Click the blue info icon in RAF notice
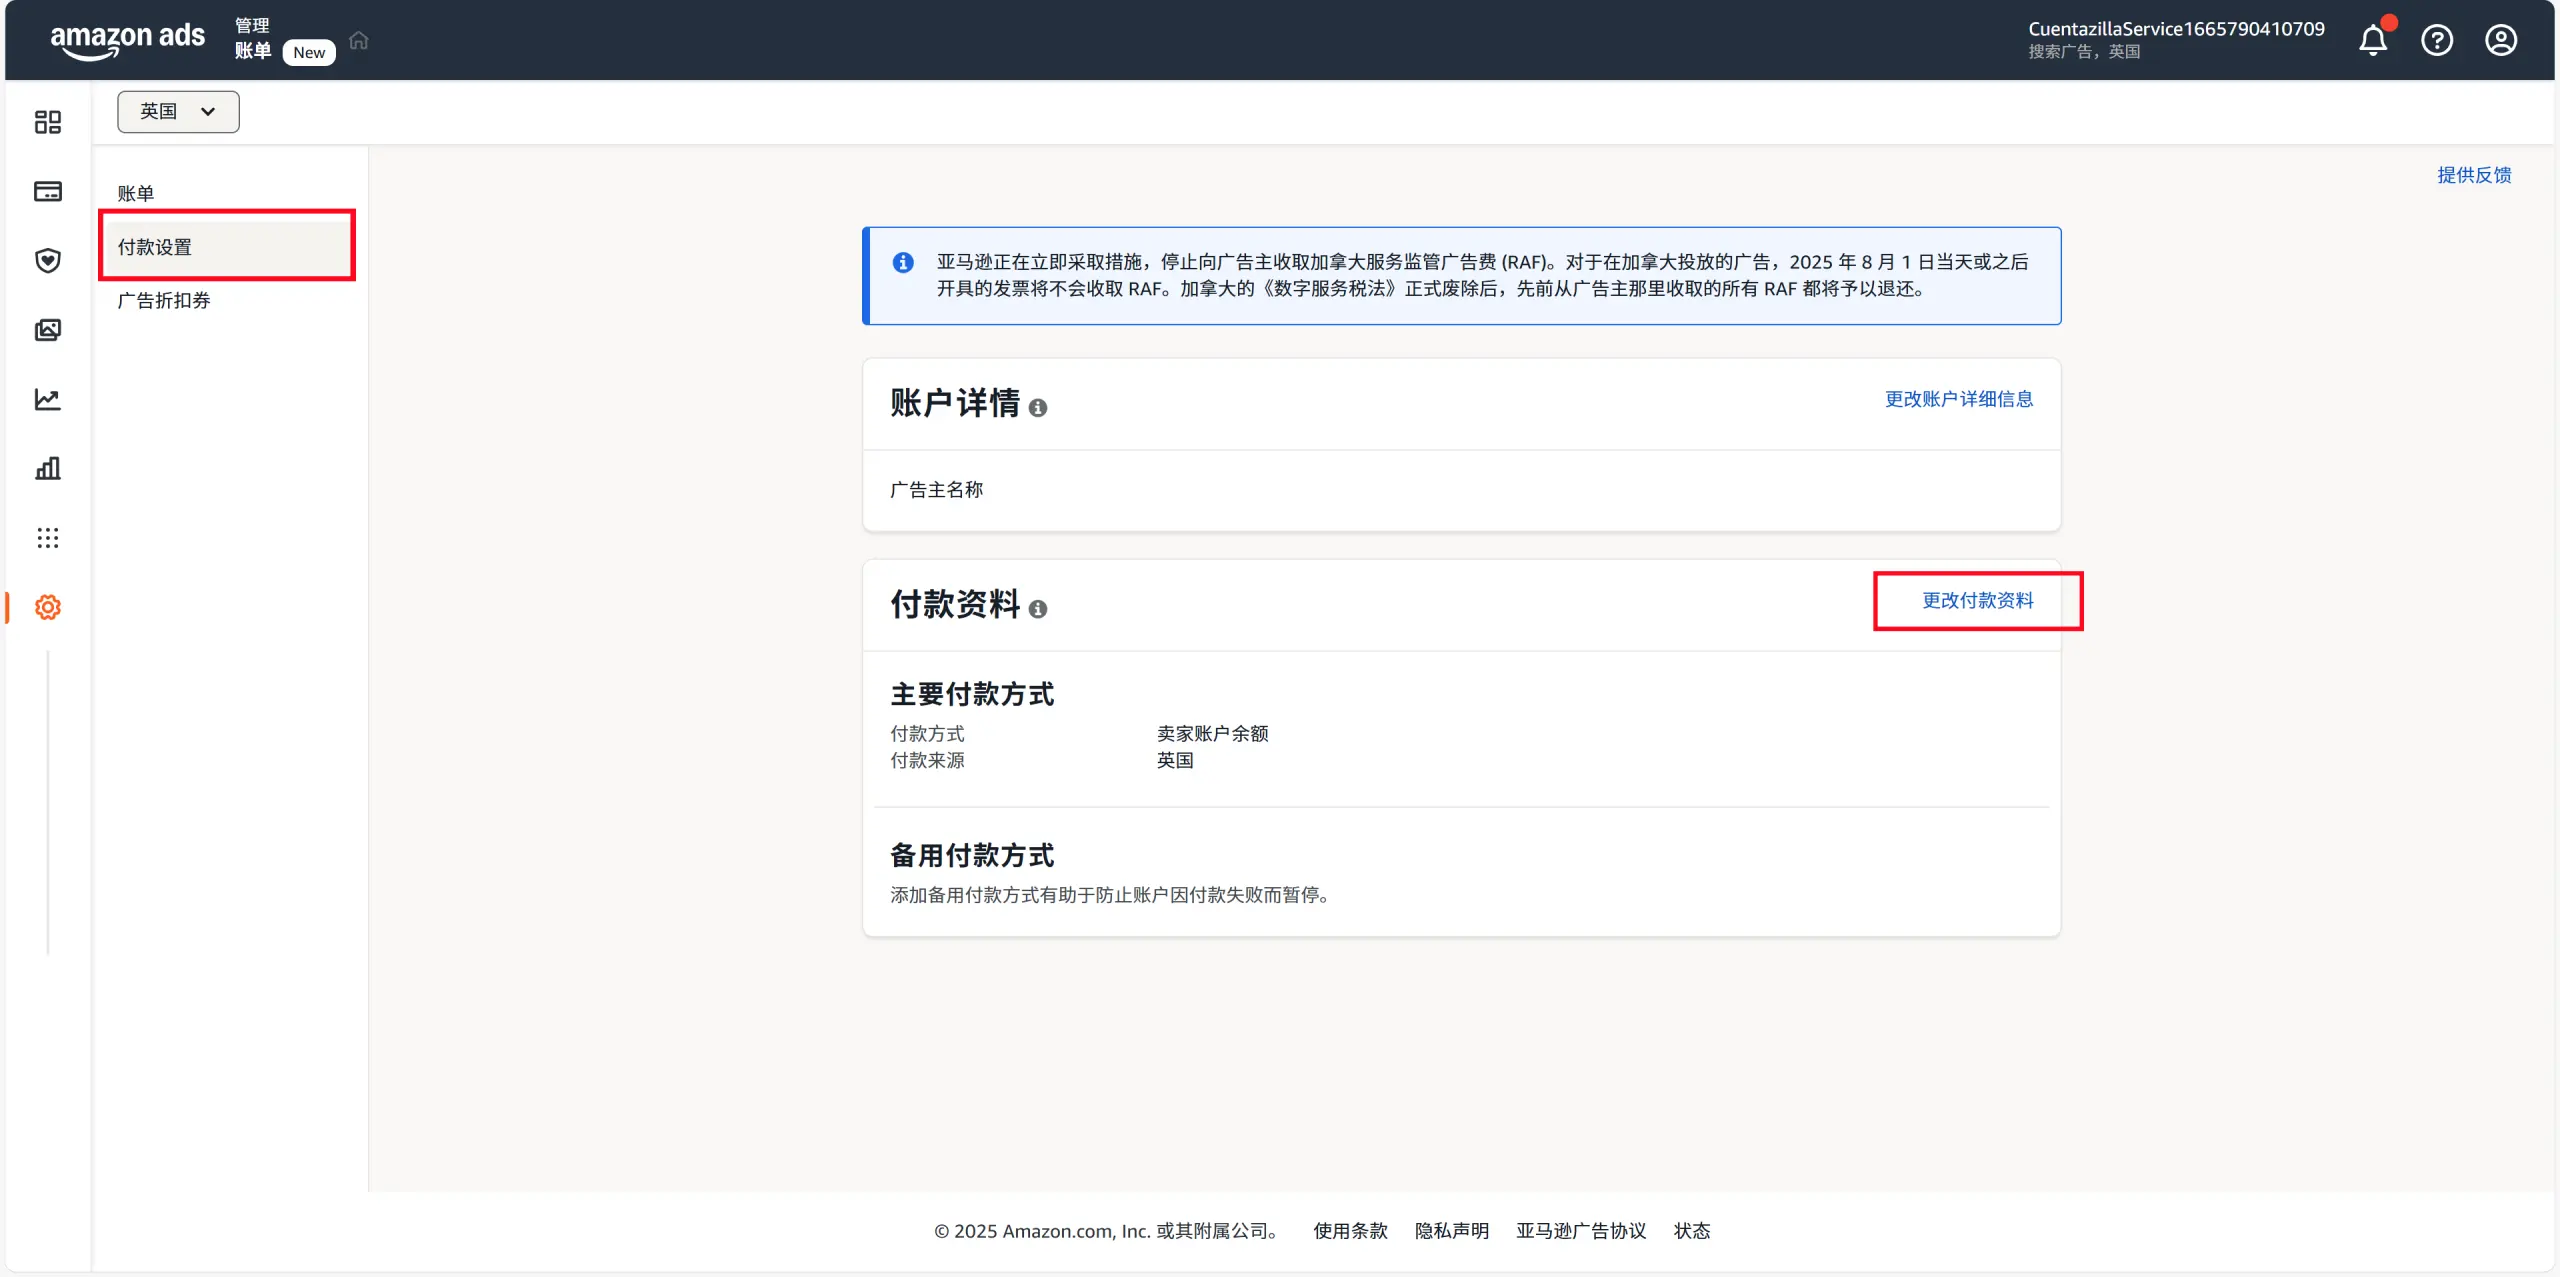Viewport: 2560px width, 1277px height. pos(903,262)
